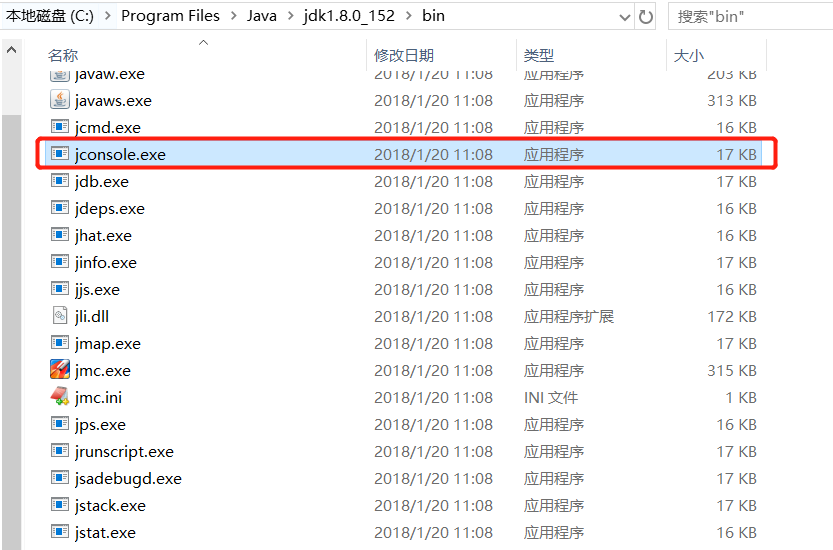Click the javaws.exe Java icon
This screenshot has width=833, height=550.
[60, 99]
